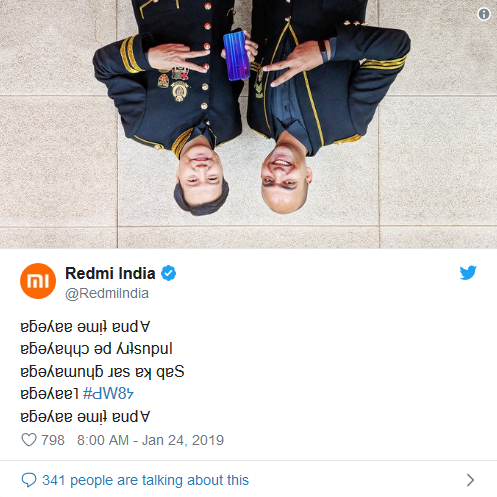Click the first flipped "Apna time aayega" line
The height and width of the screenshot is (497, 497).
pyautogui.click(x=85, y=327)
